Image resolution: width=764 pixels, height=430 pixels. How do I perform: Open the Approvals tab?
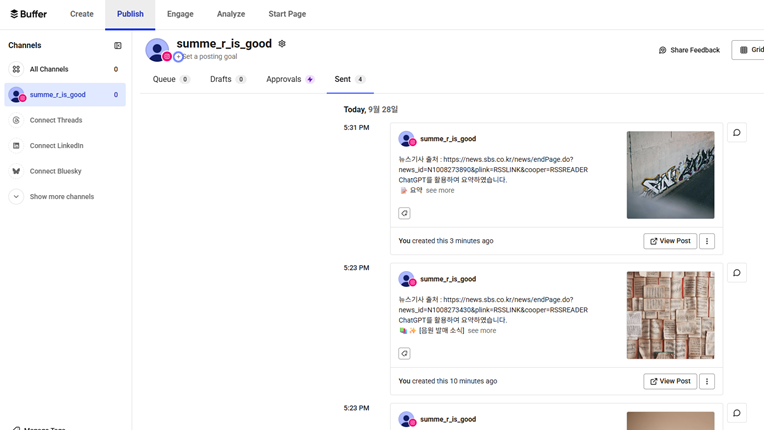click(289, 79)
